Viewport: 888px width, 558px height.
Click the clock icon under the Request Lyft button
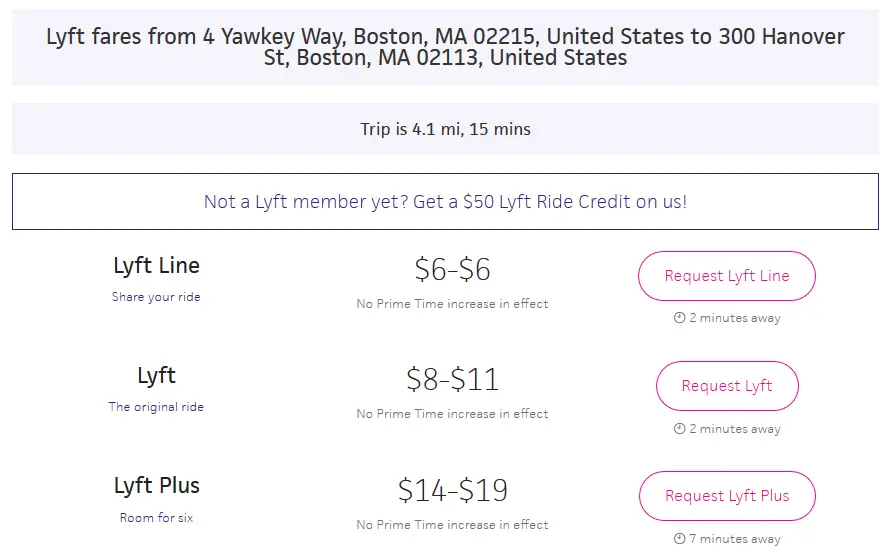click(679, 429)
